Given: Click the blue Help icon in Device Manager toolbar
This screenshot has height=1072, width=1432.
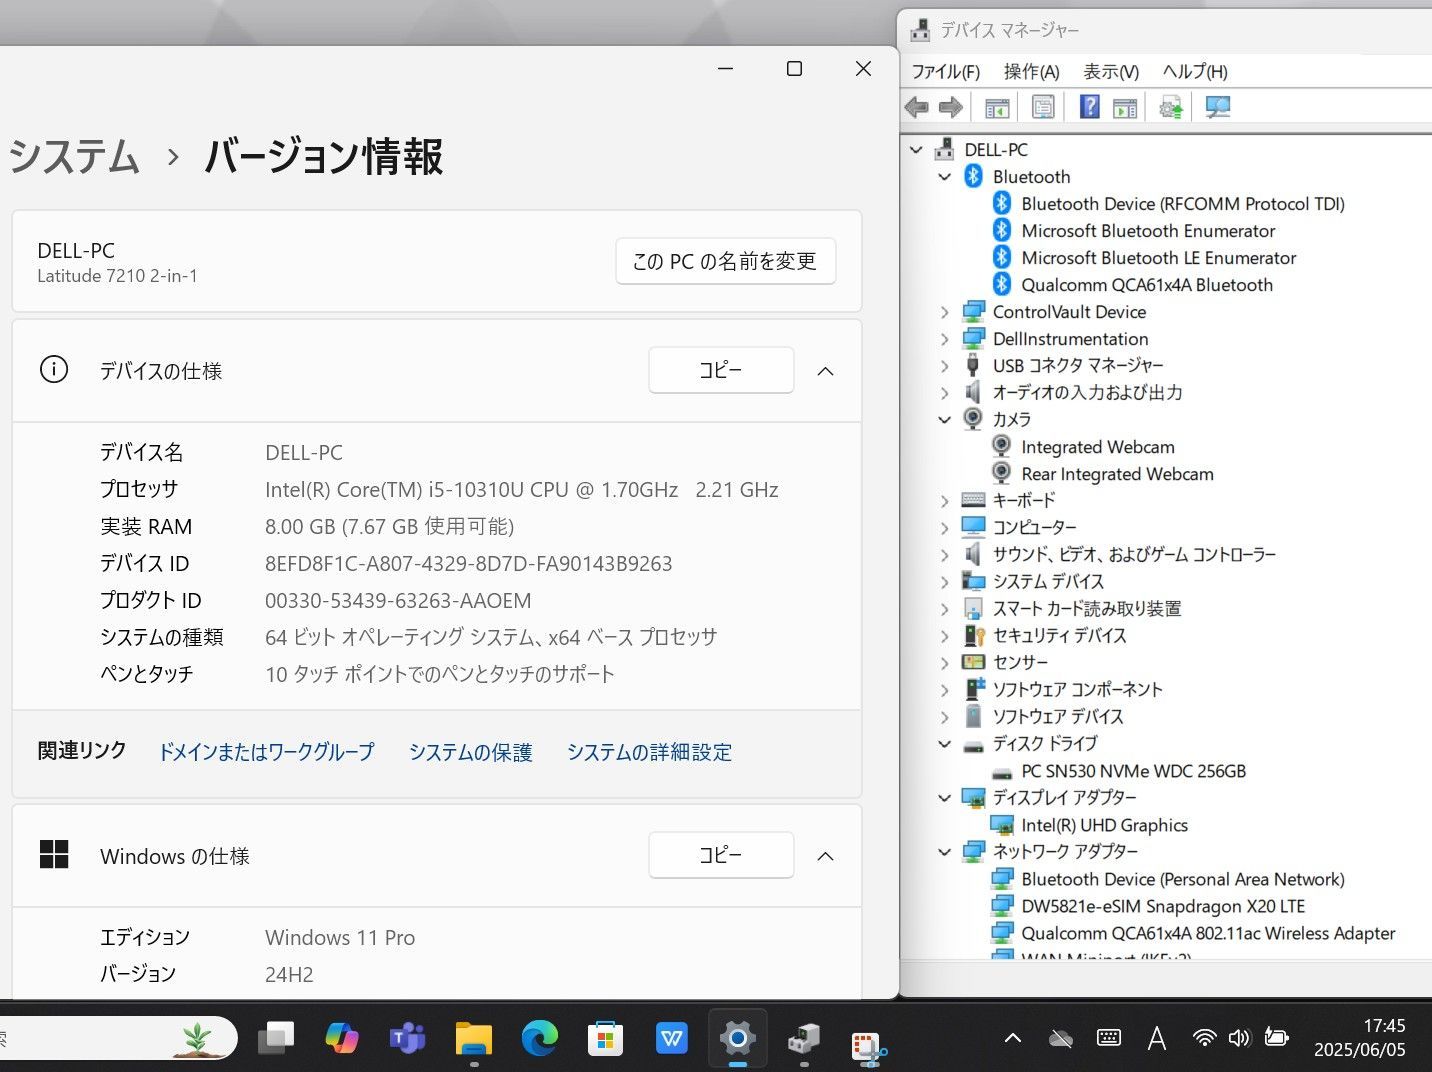Looking at the screenshot, I should coord(1089,107).
